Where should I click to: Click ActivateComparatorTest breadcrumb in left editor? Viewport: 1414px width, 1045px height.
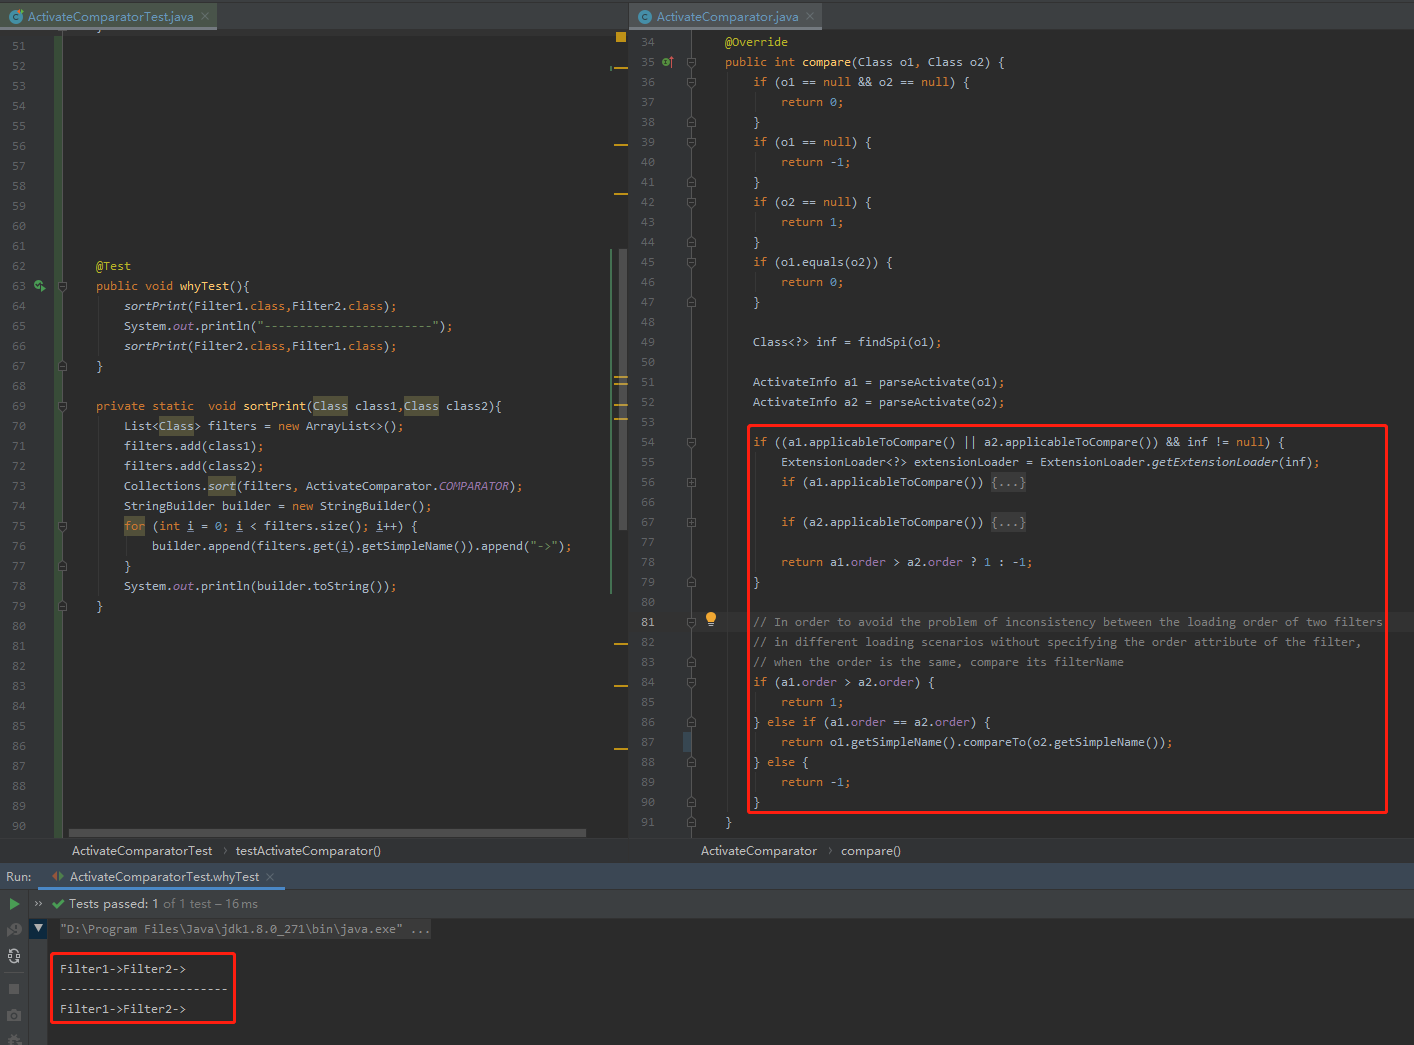click(142, 851)
